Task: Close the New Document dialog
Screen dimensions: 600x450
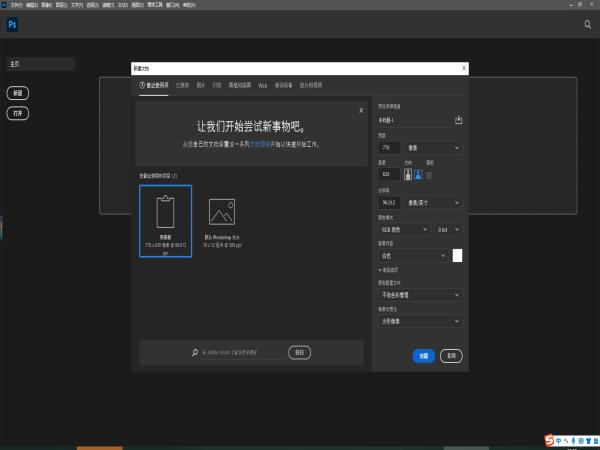Action: click(464, 68)
